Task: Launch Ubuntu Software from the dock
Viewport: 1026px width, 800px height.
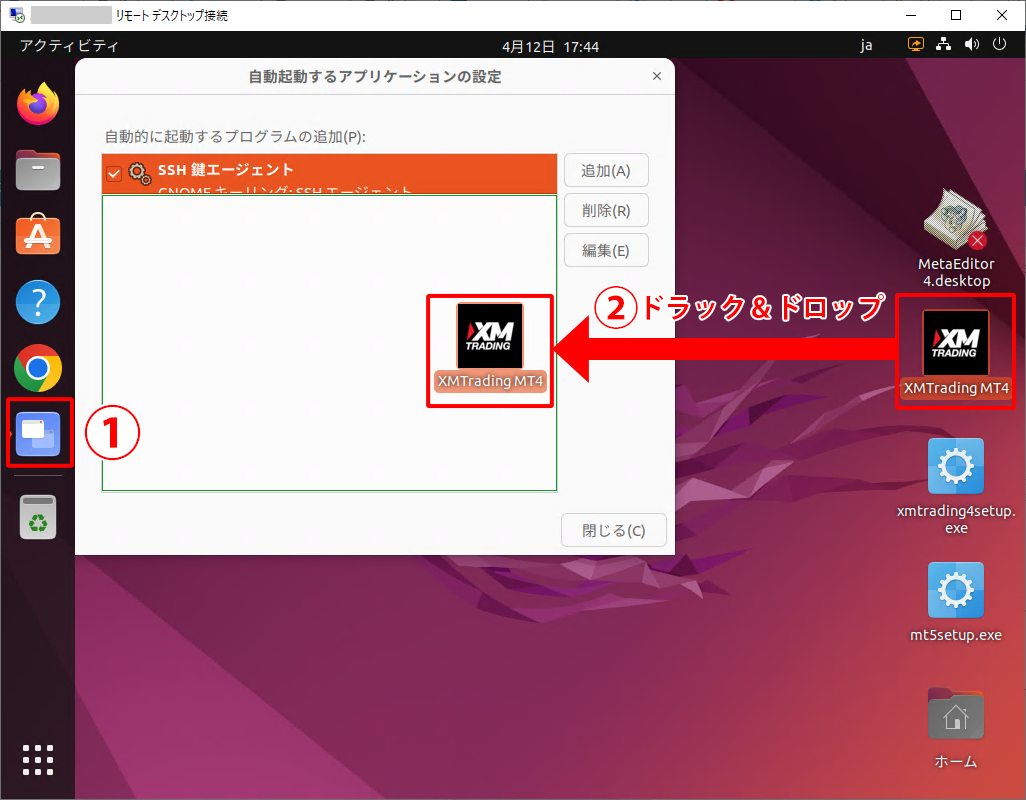Action: click(38, 235)
